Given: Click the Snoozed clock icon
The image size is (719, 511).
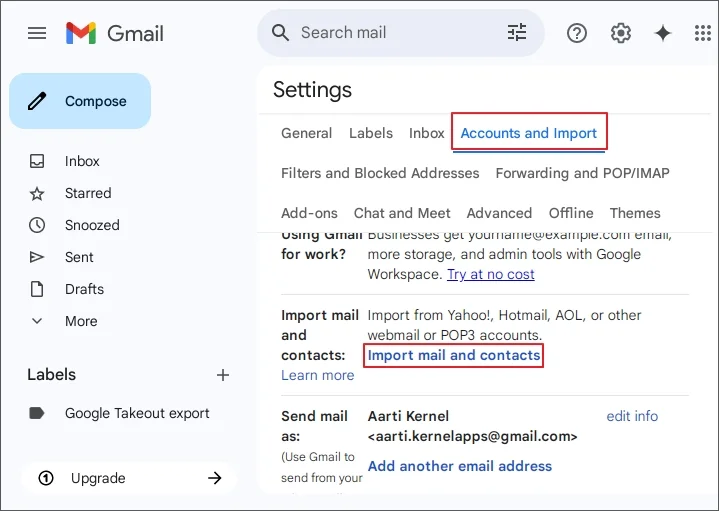Looking at the screenshot, I should tap(37, 225).
